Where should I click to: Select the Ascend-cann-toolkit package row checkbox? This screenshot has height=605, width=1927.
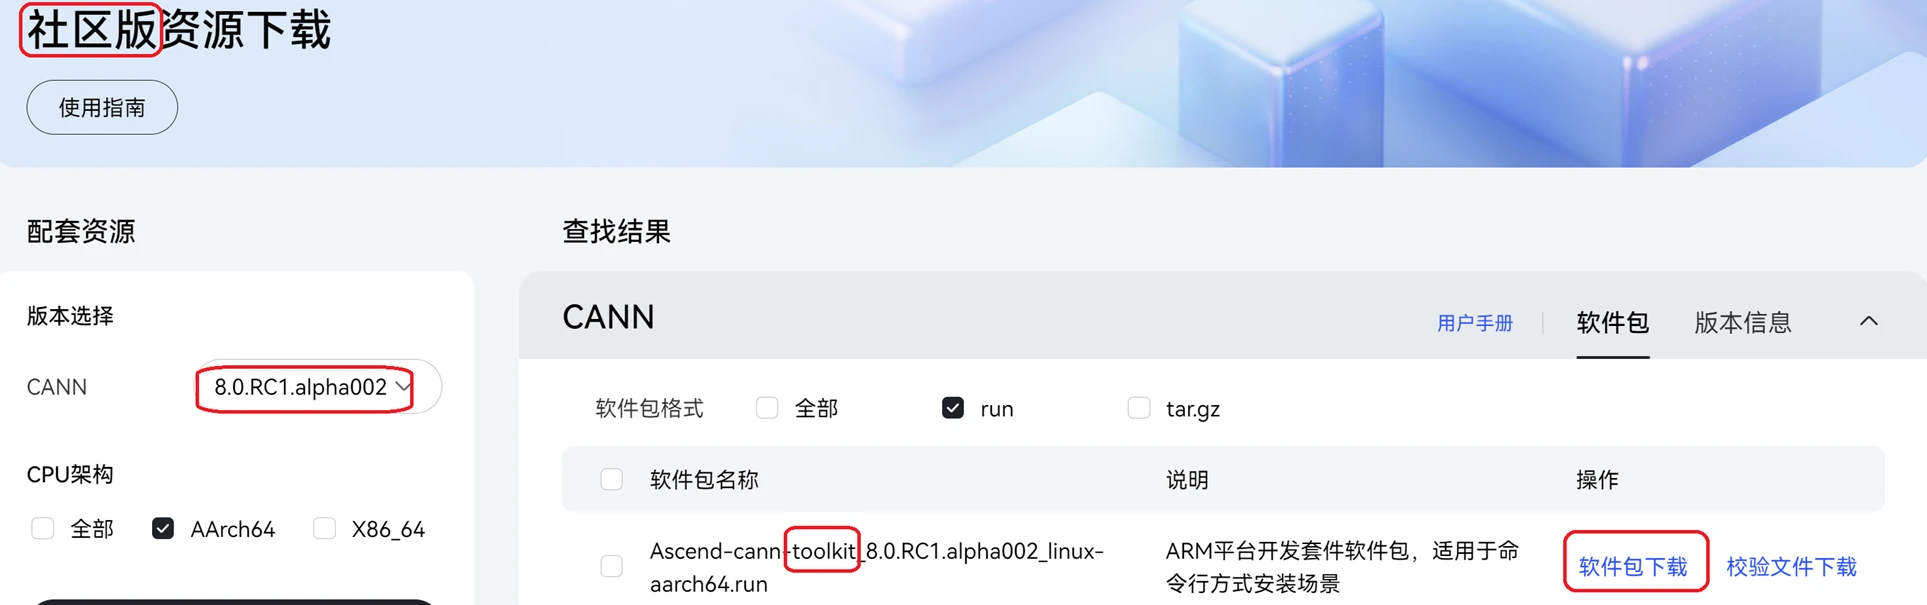(611, 567)
